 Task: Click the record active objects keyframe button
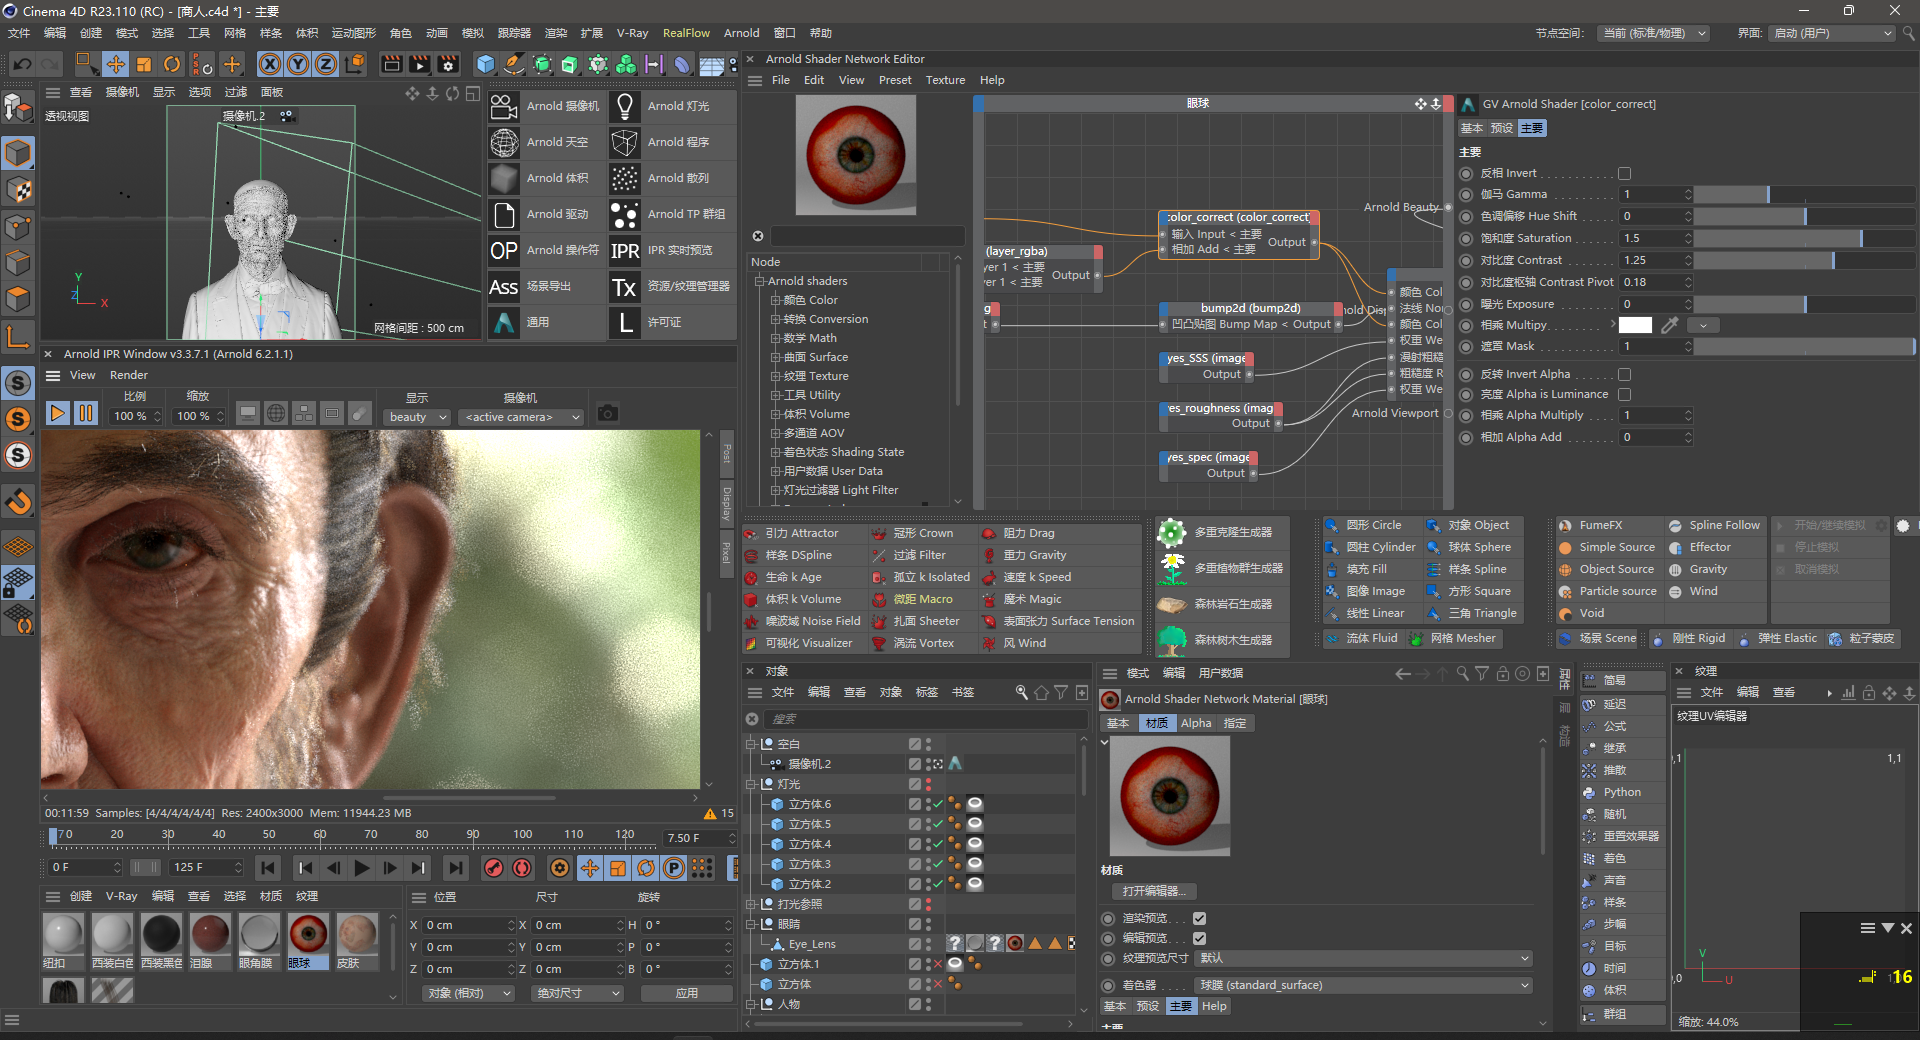(x=493, y=868)
